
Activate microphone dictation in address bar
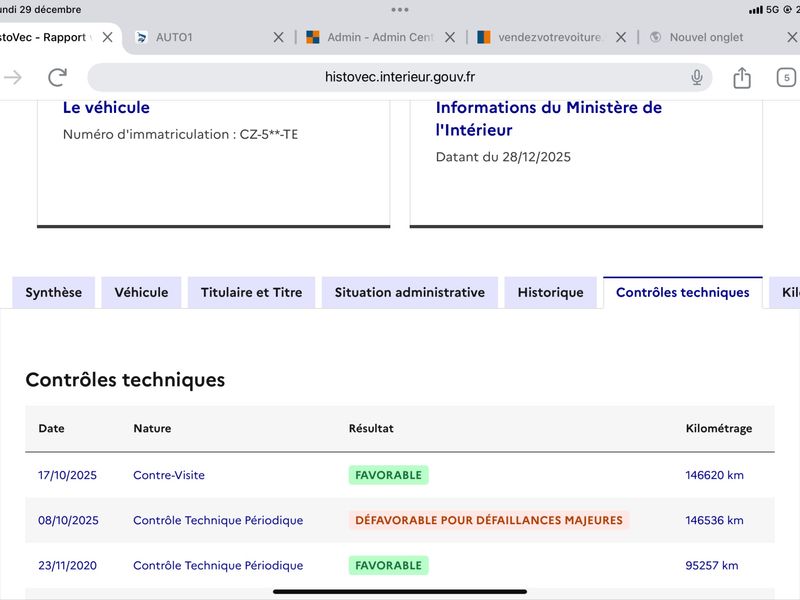[697, 77]
